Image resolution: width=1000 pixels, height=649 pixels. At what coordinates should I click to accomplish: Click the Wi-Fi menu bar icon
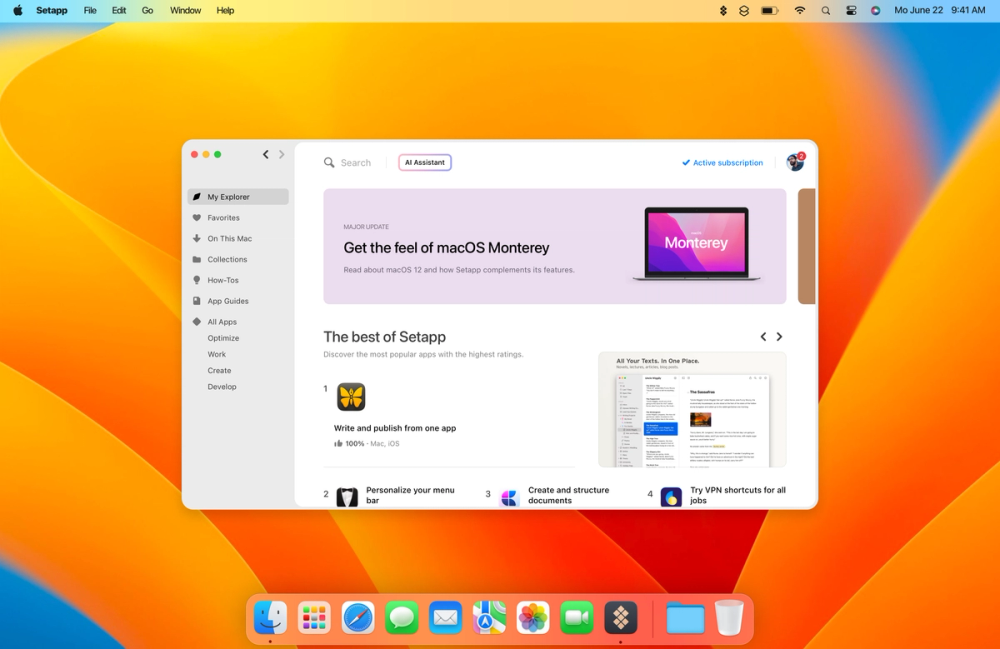pyautogui.click(x=799, y=10)
